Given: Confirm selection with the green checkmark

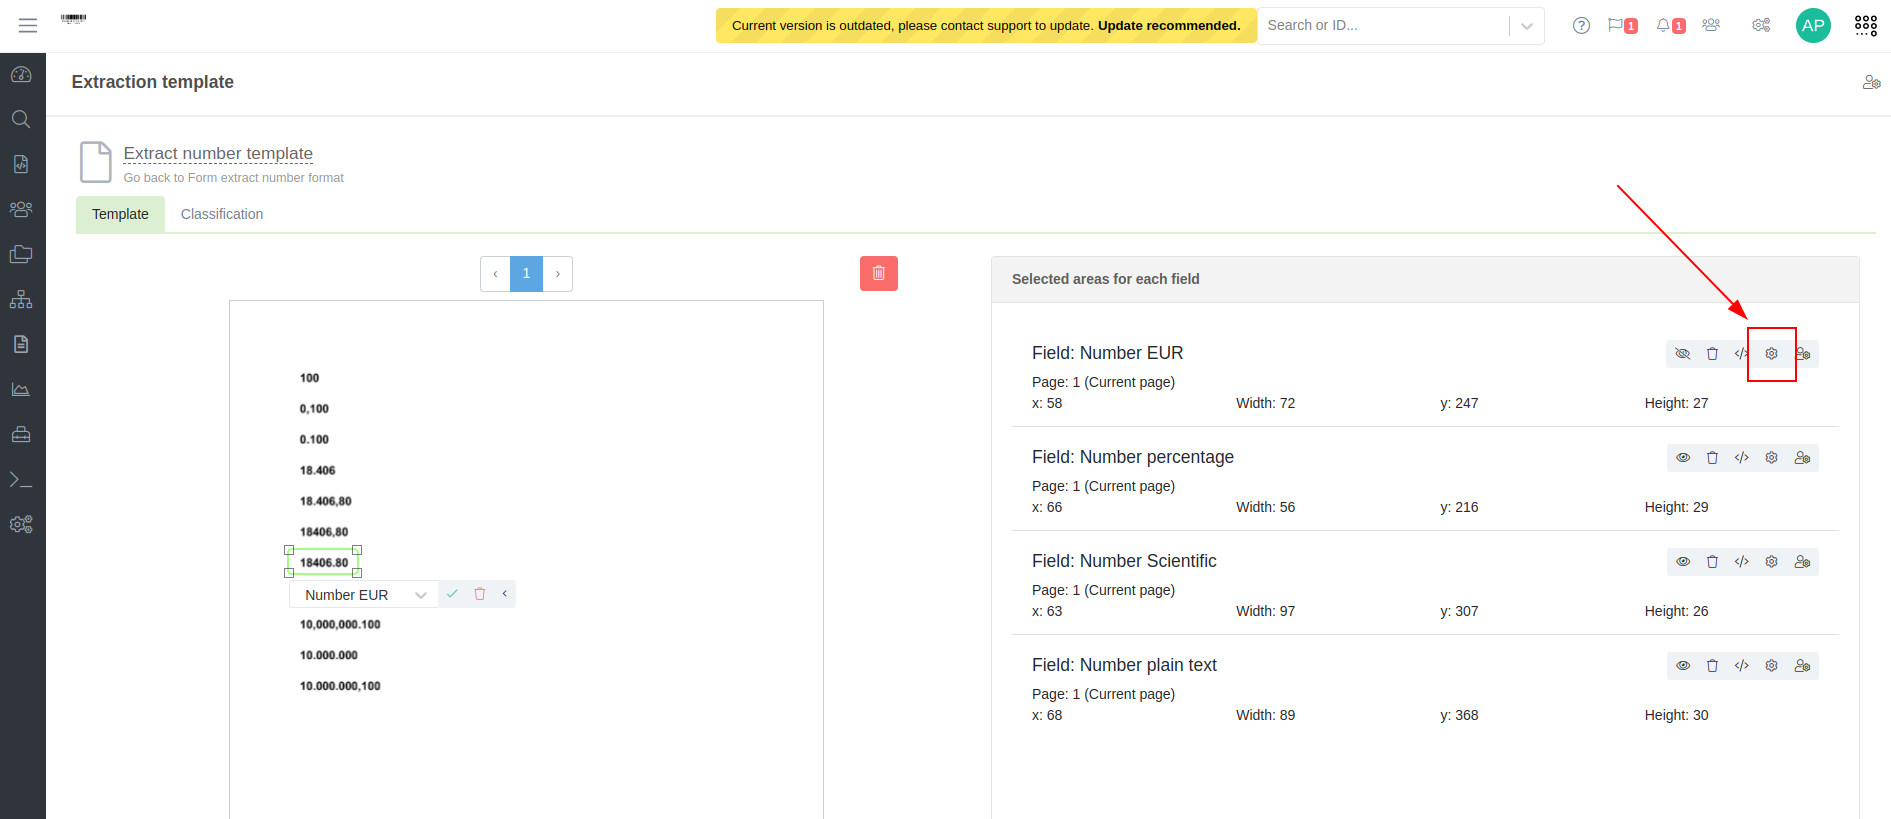Looking at the screenshot, I should tap(452, 594).
